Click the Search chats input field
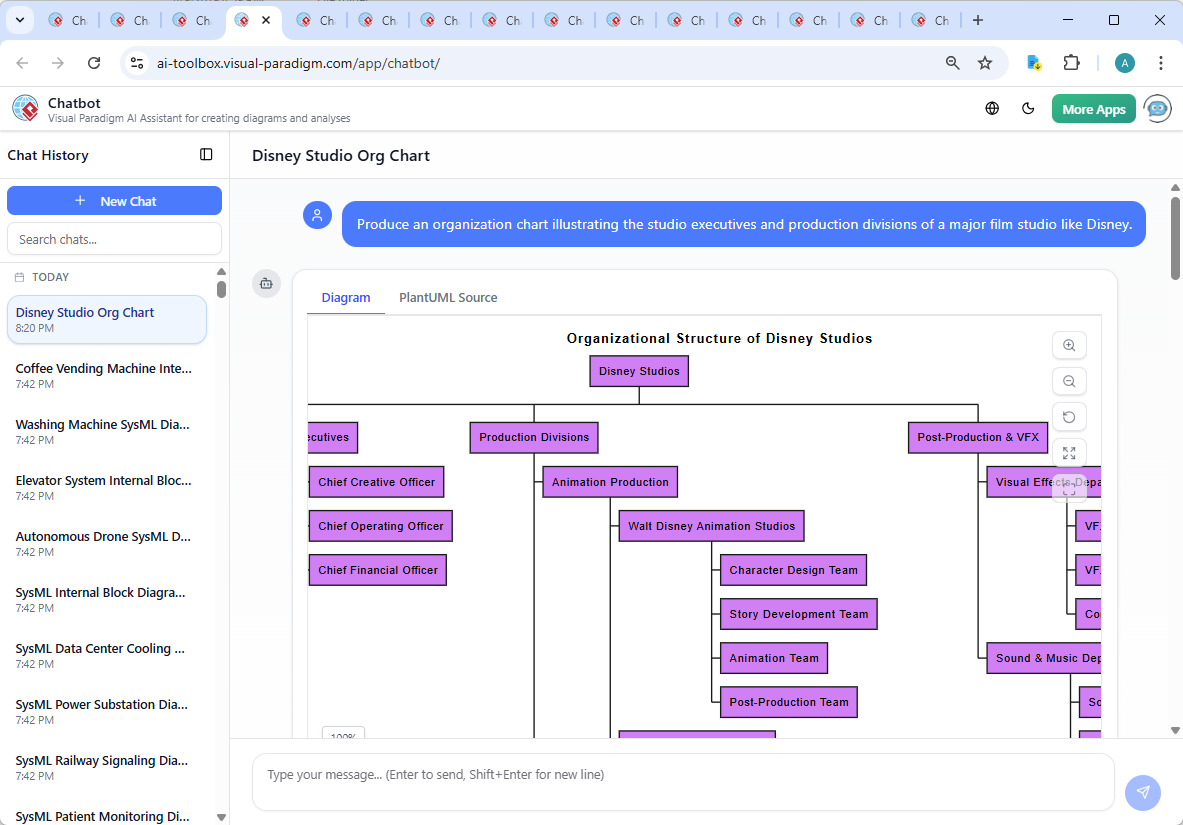The width and height of the screenshot is (1183, 825). tap(114, 239)
